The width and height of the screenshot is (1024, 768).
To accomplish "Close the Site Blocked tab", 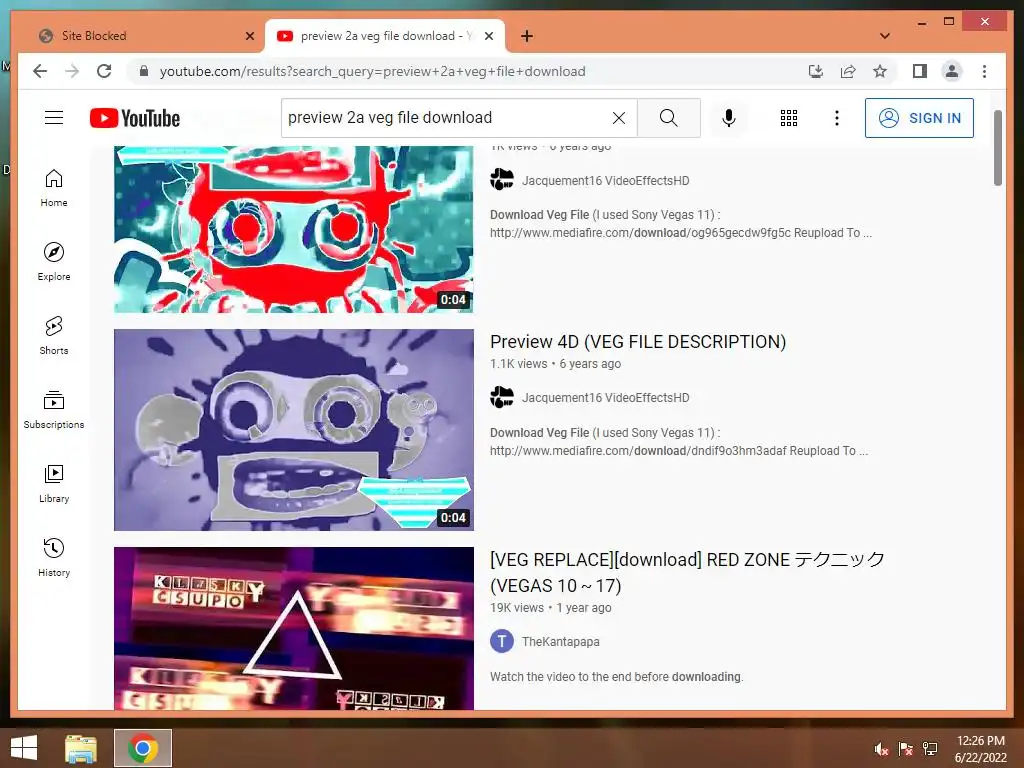I will 249,36.
